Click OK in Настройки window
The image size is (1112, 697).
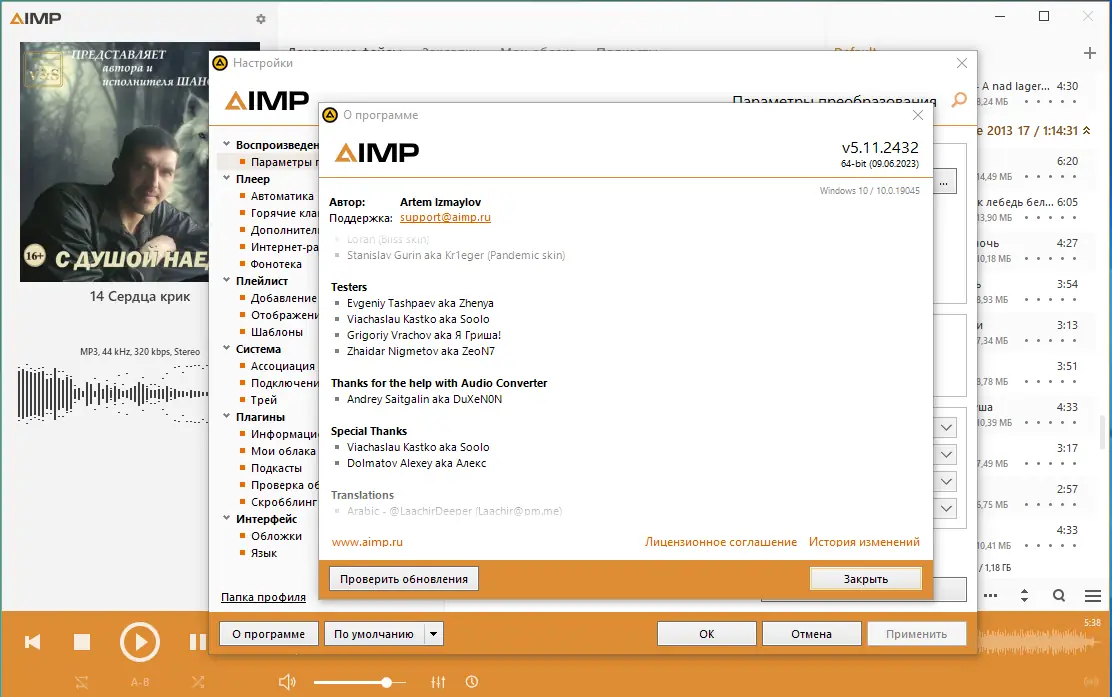point(706,634)
